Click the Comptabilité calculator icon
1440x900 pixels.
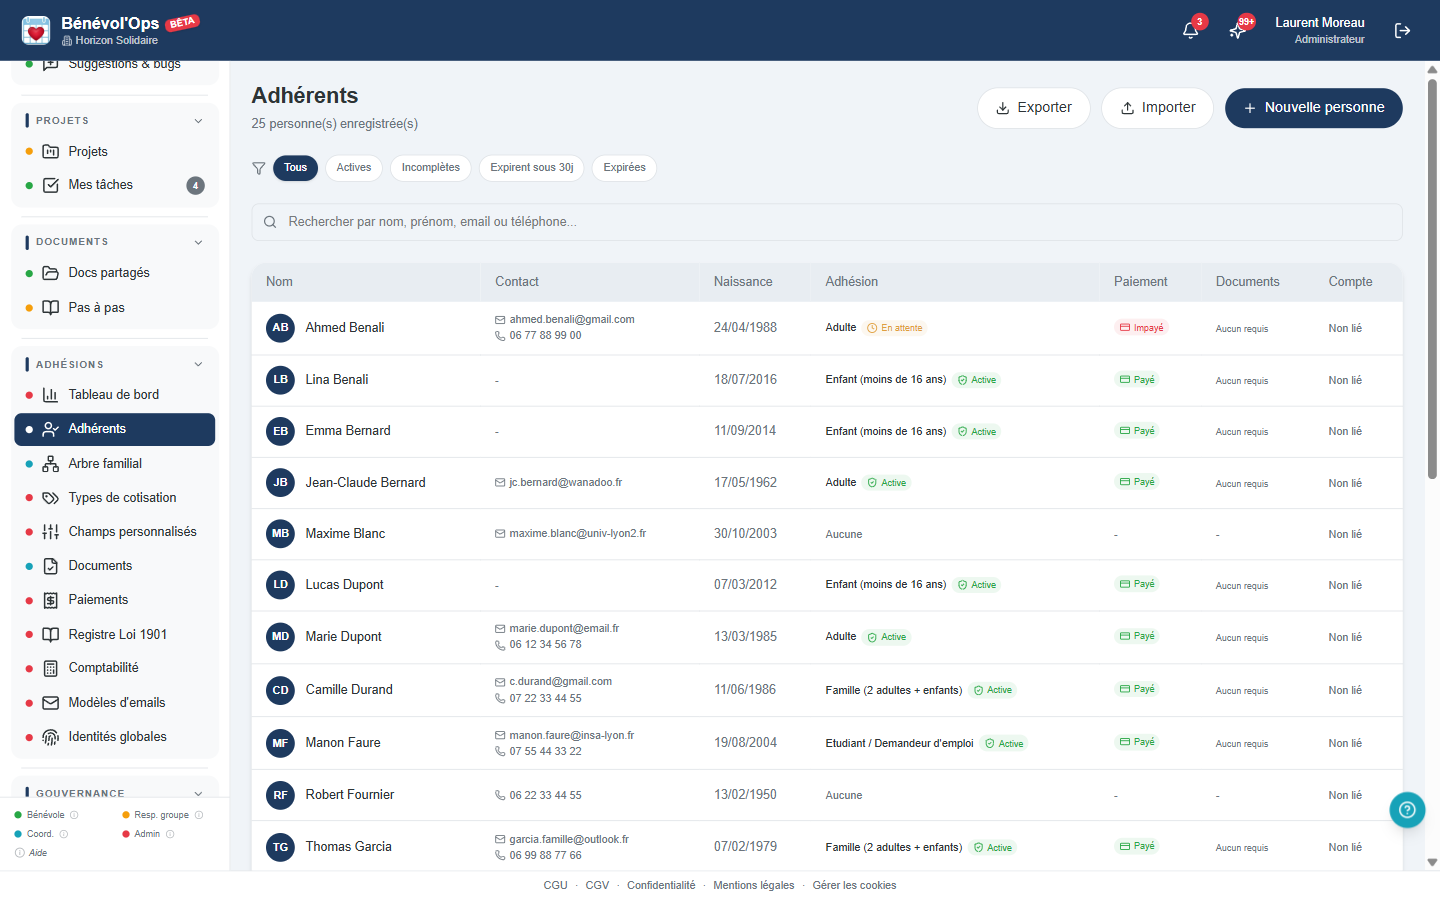click(51, 668)
